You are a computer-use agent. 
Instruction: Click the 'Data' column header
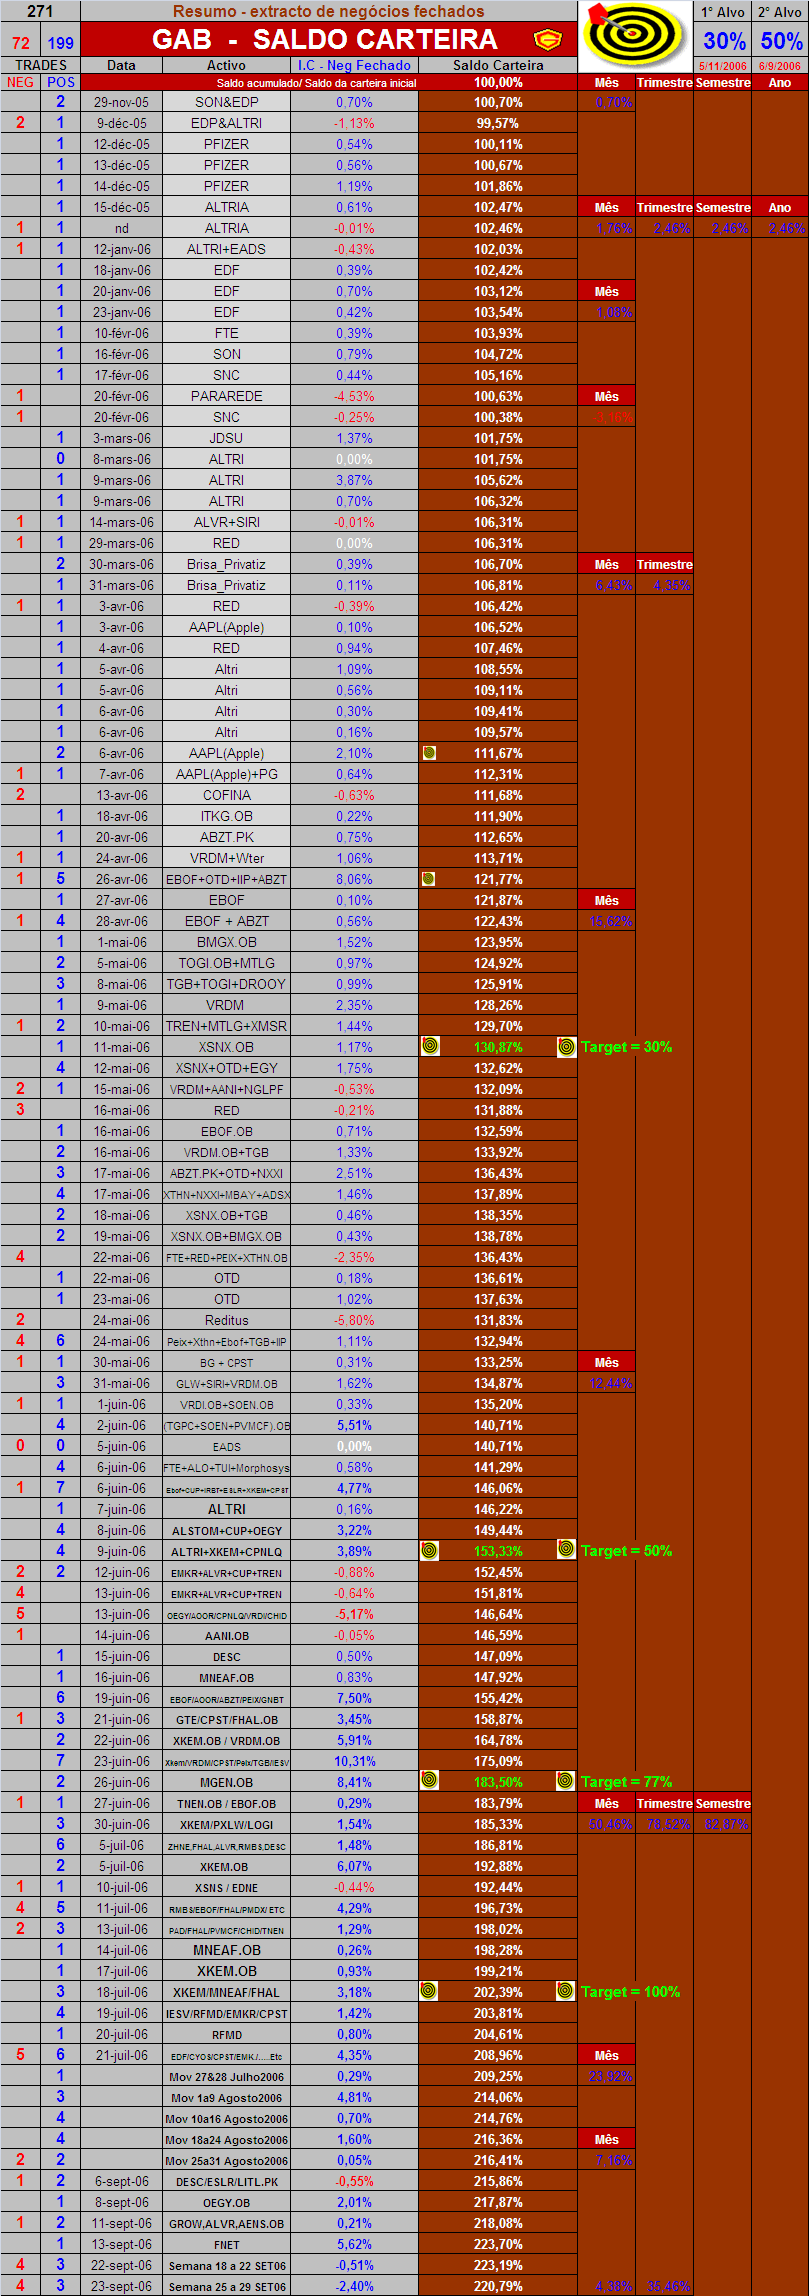click(121, 65)
